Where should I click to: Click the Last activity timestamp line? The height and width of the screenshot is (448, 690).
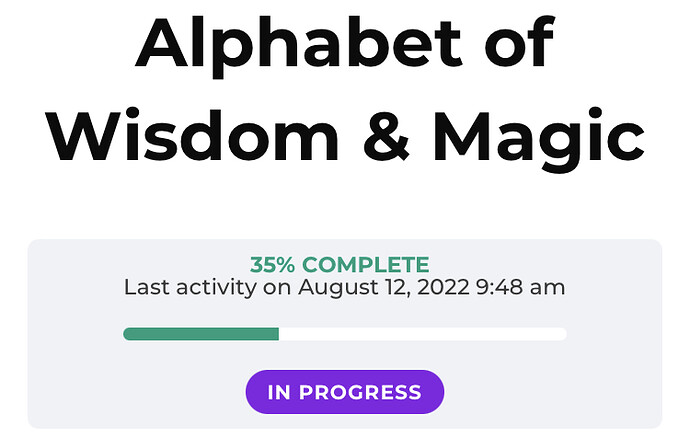[x=344, y=288]
